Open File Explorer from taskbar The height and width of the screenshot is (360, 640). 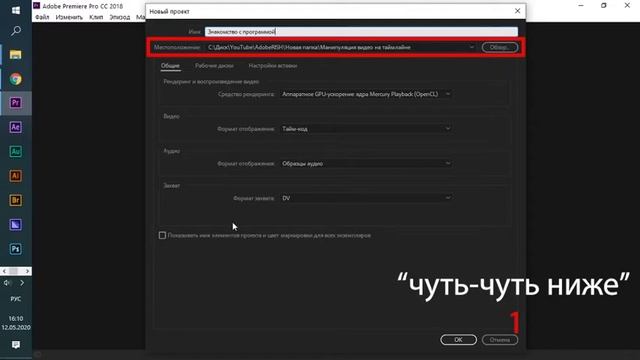(16, 55)
